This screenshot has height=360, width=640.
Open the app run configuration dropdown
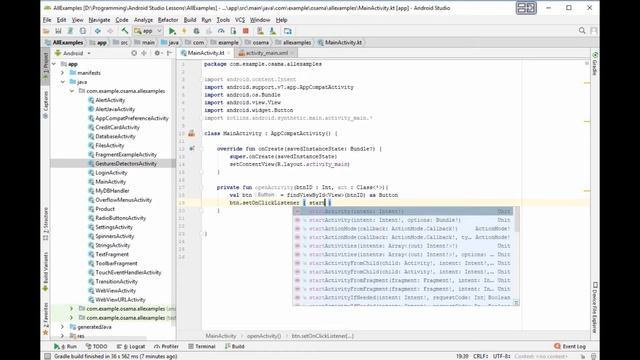click(148, 31)
